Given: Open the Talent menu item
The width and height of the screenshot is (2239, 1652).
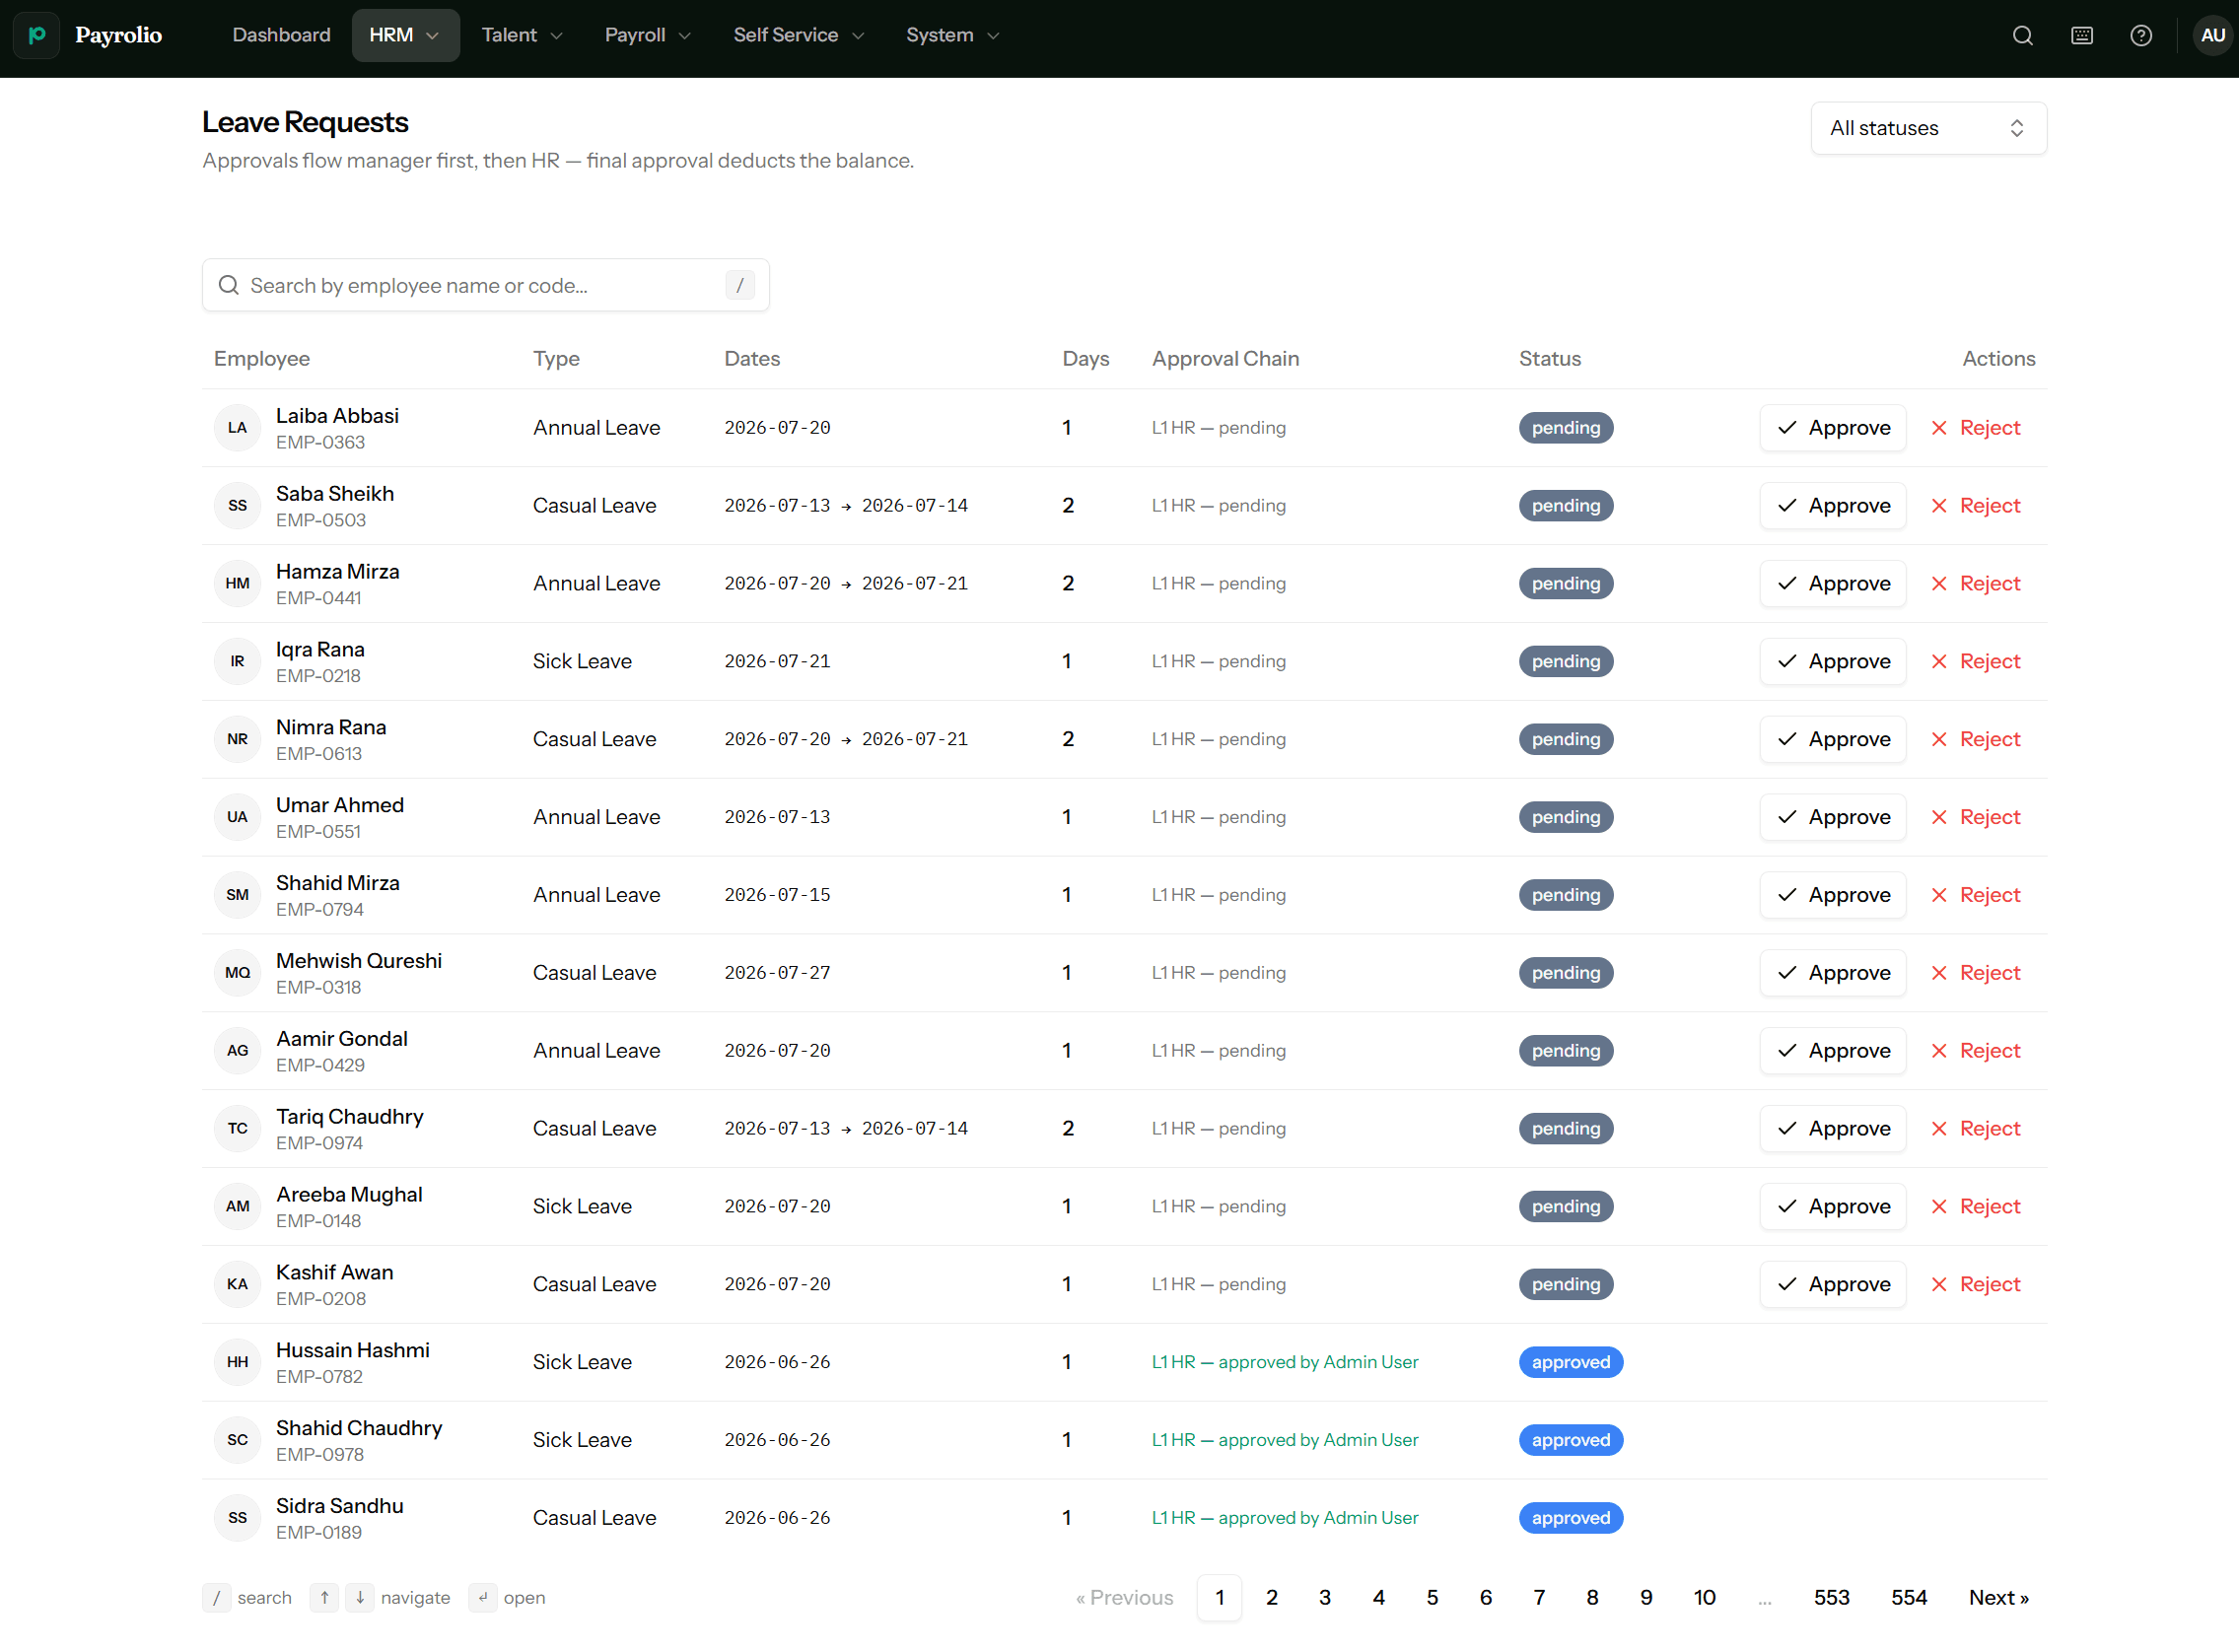Looking at the screenshot, I should coord(522,36).
